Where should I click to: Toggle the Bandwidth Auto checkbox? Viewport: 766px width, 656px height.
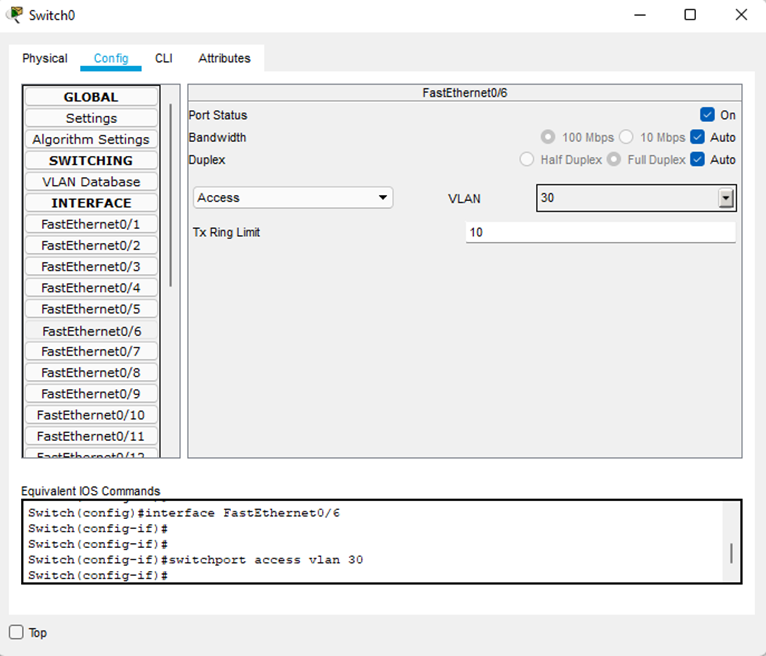698,137
